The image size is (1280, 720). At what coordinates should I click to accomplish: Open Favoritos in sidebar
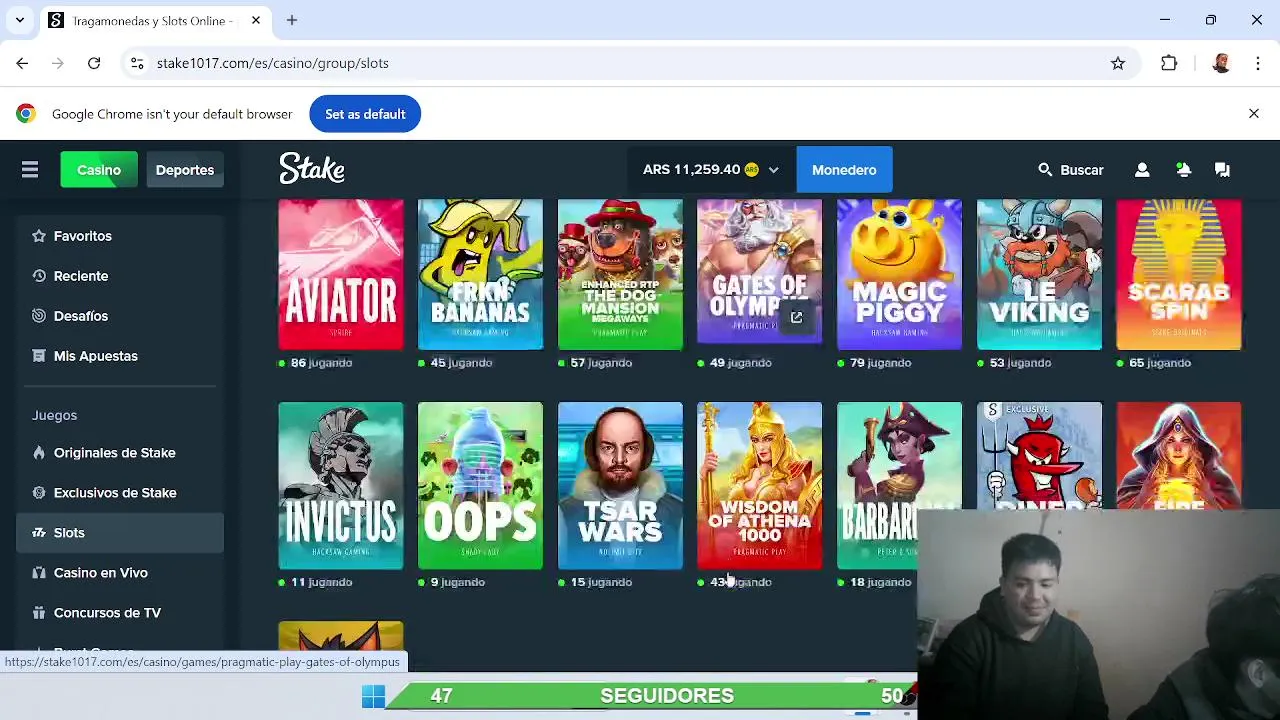(120, 236)
